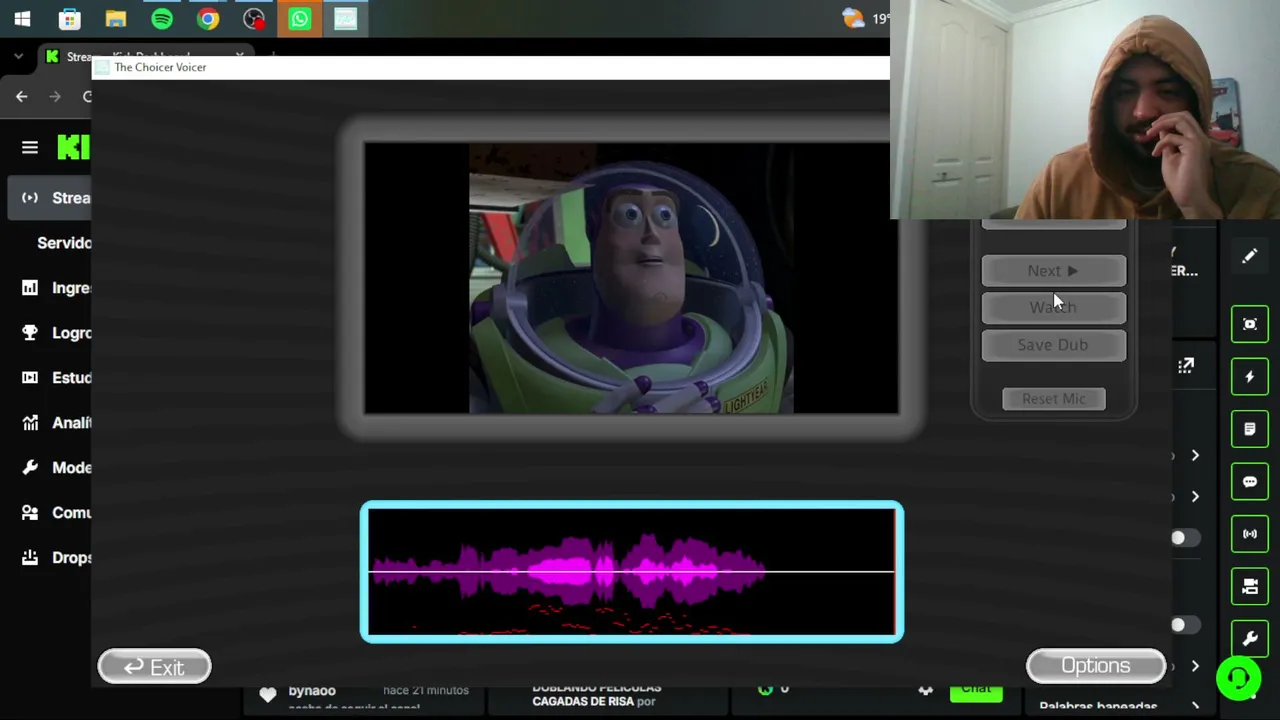
Task: Expand the Palabras baneadas row
Action: tap(1195, 706)
